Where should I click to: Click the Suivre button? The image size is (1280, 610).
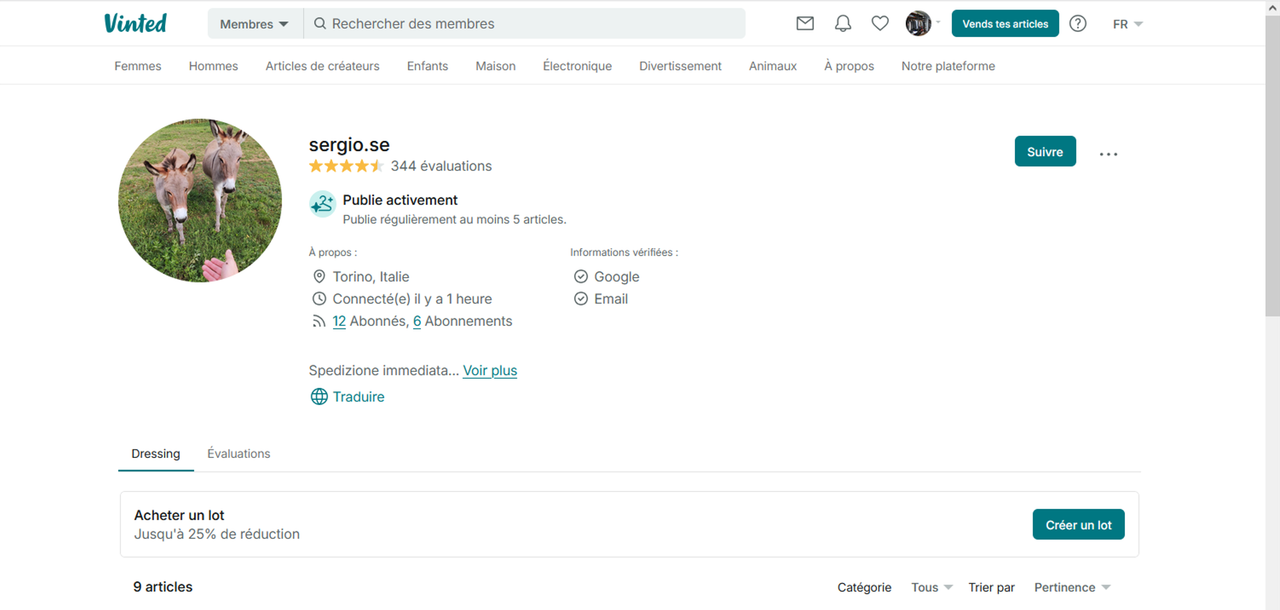1045,151
